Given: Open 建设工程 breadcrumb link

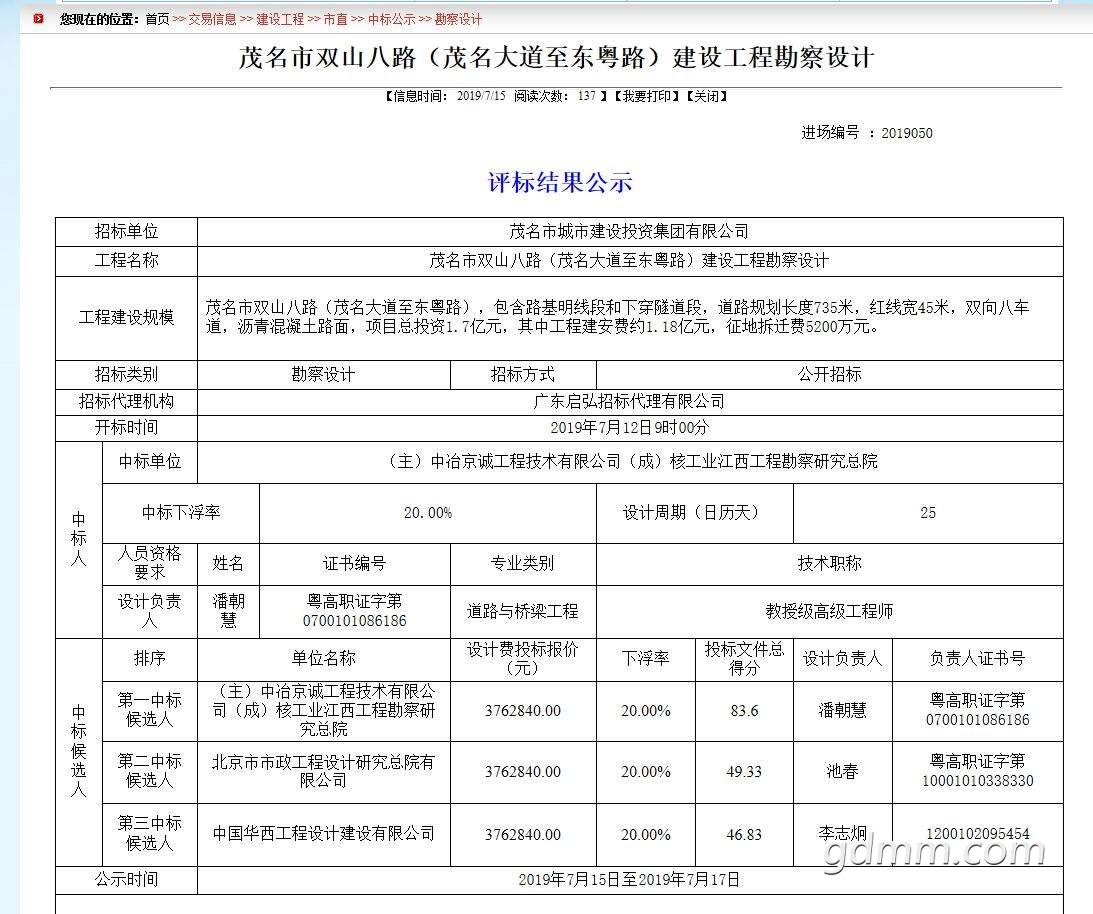Looking at the screenshot, I should point(280,20).
